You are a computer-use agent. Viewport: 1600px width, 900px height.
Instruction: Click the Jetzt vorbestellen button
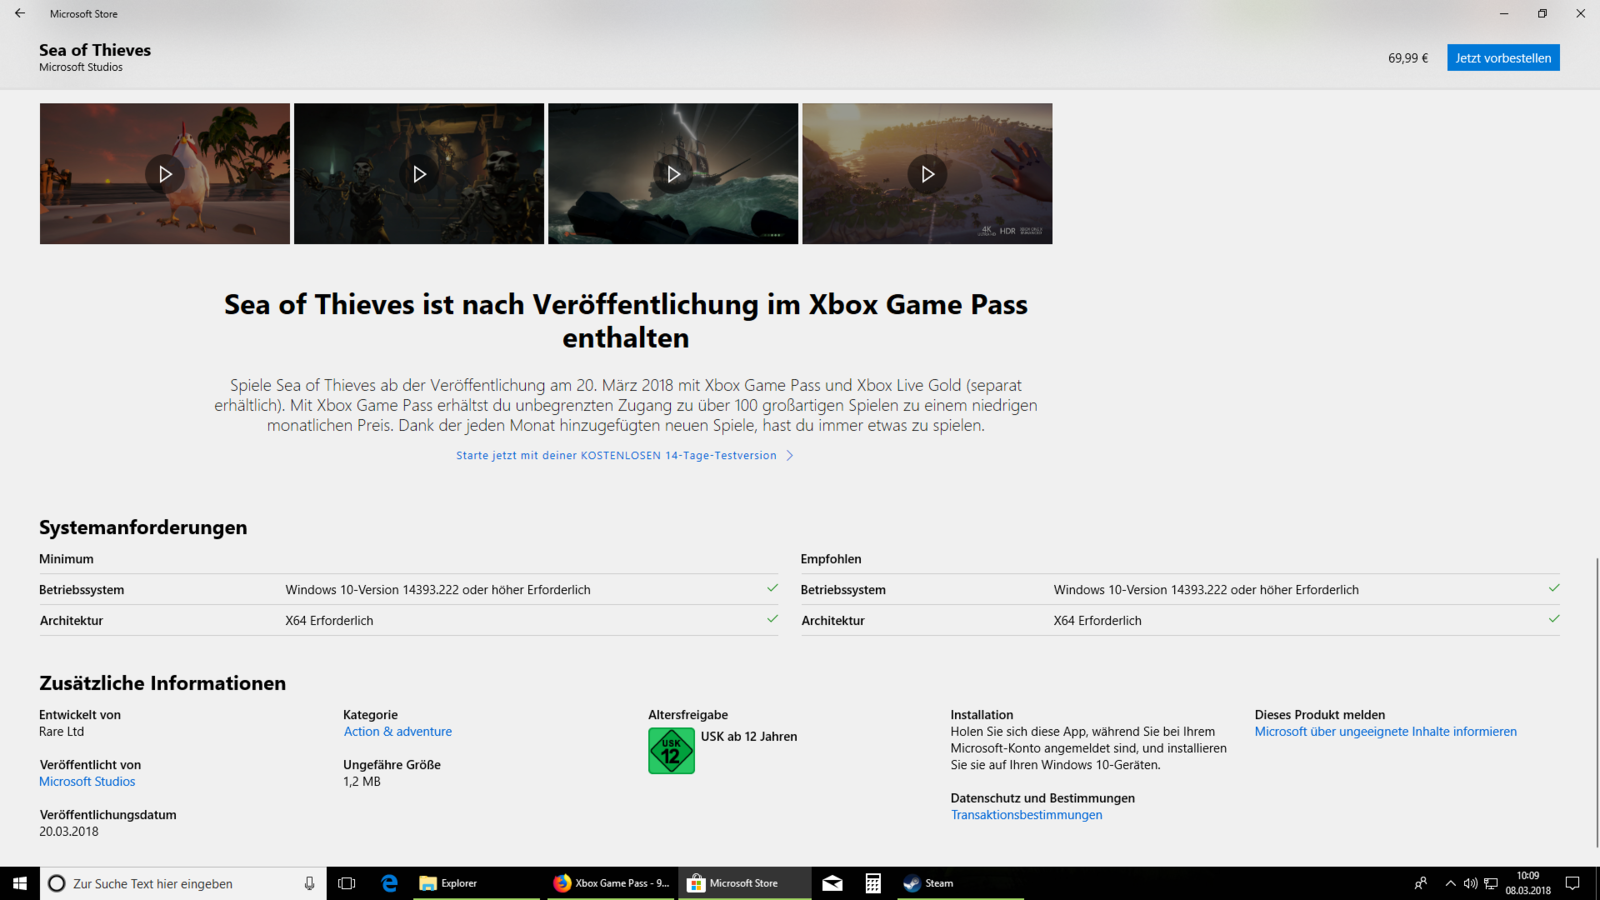pos(1503,58)
